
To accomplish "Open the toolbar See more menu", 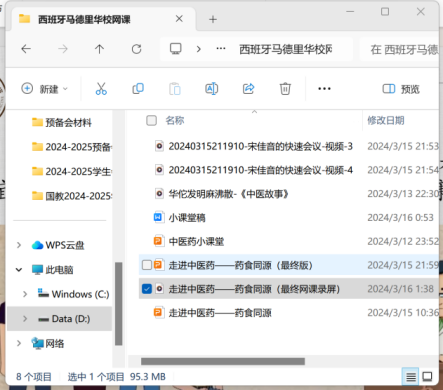I will (324, 89).
